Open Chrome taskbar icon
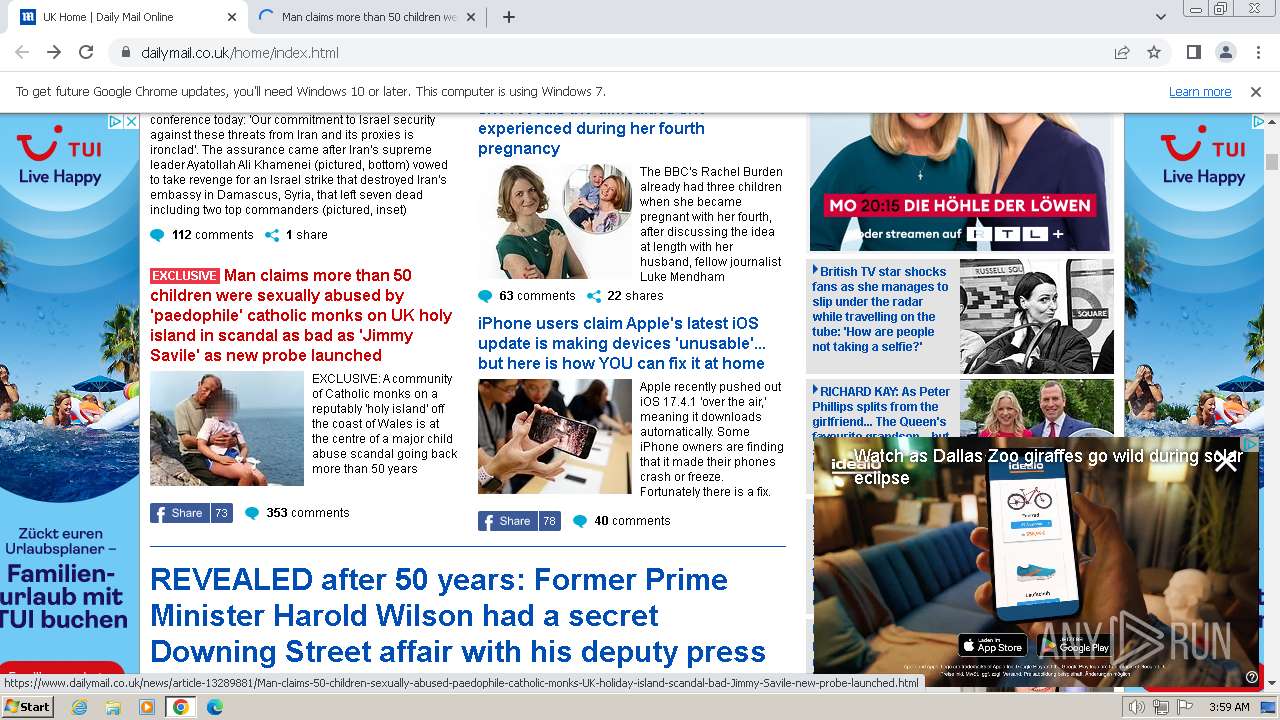 click(x=181, y=707)
